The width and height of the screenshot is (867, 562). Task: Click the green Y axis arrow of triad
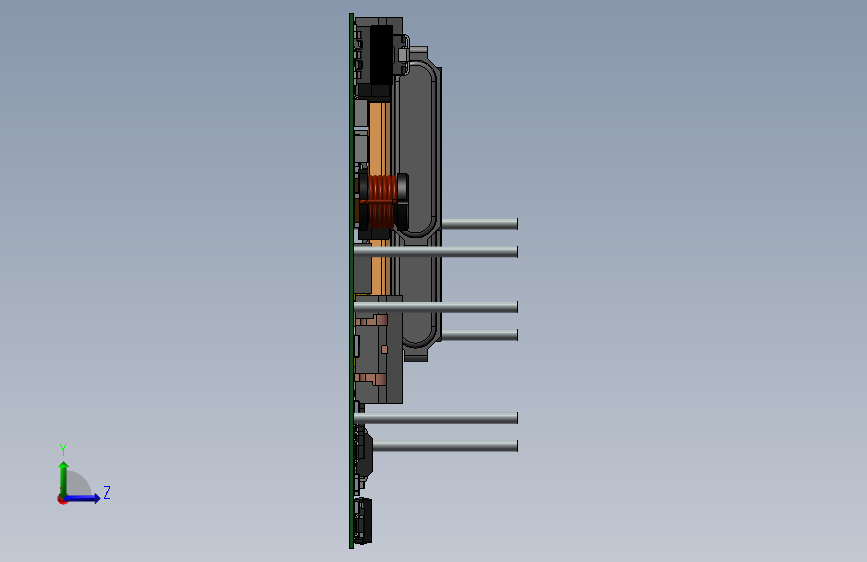[x=64, y=479]
